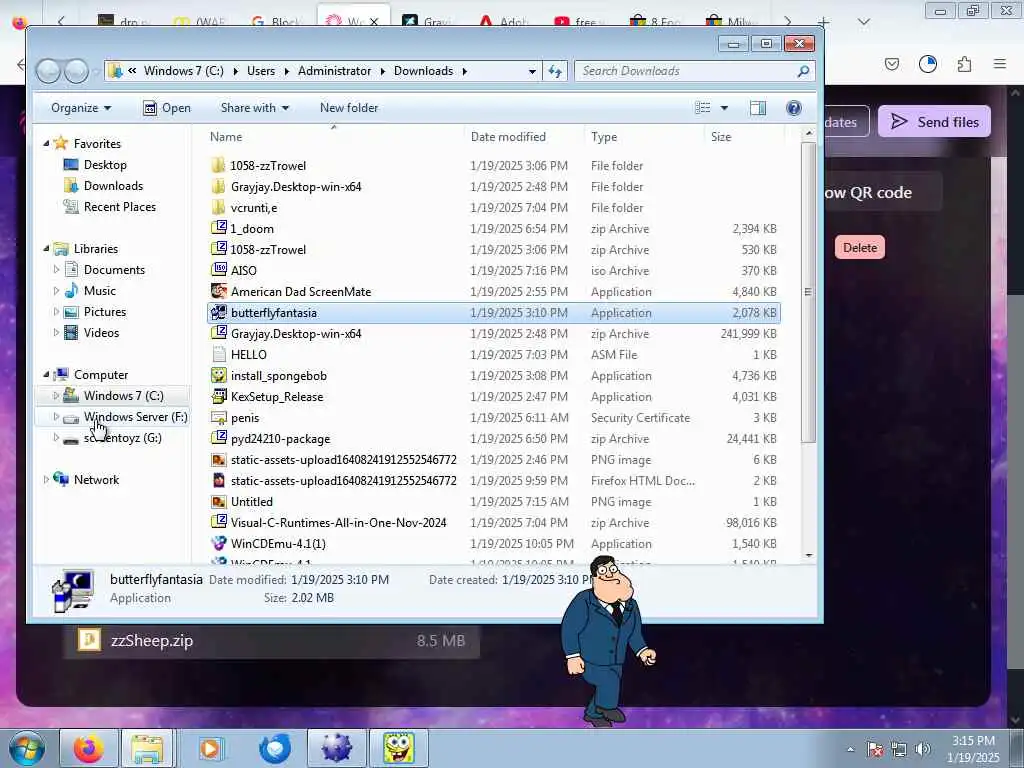Click the Pocket save icon in Firefox

coord(892,64)
